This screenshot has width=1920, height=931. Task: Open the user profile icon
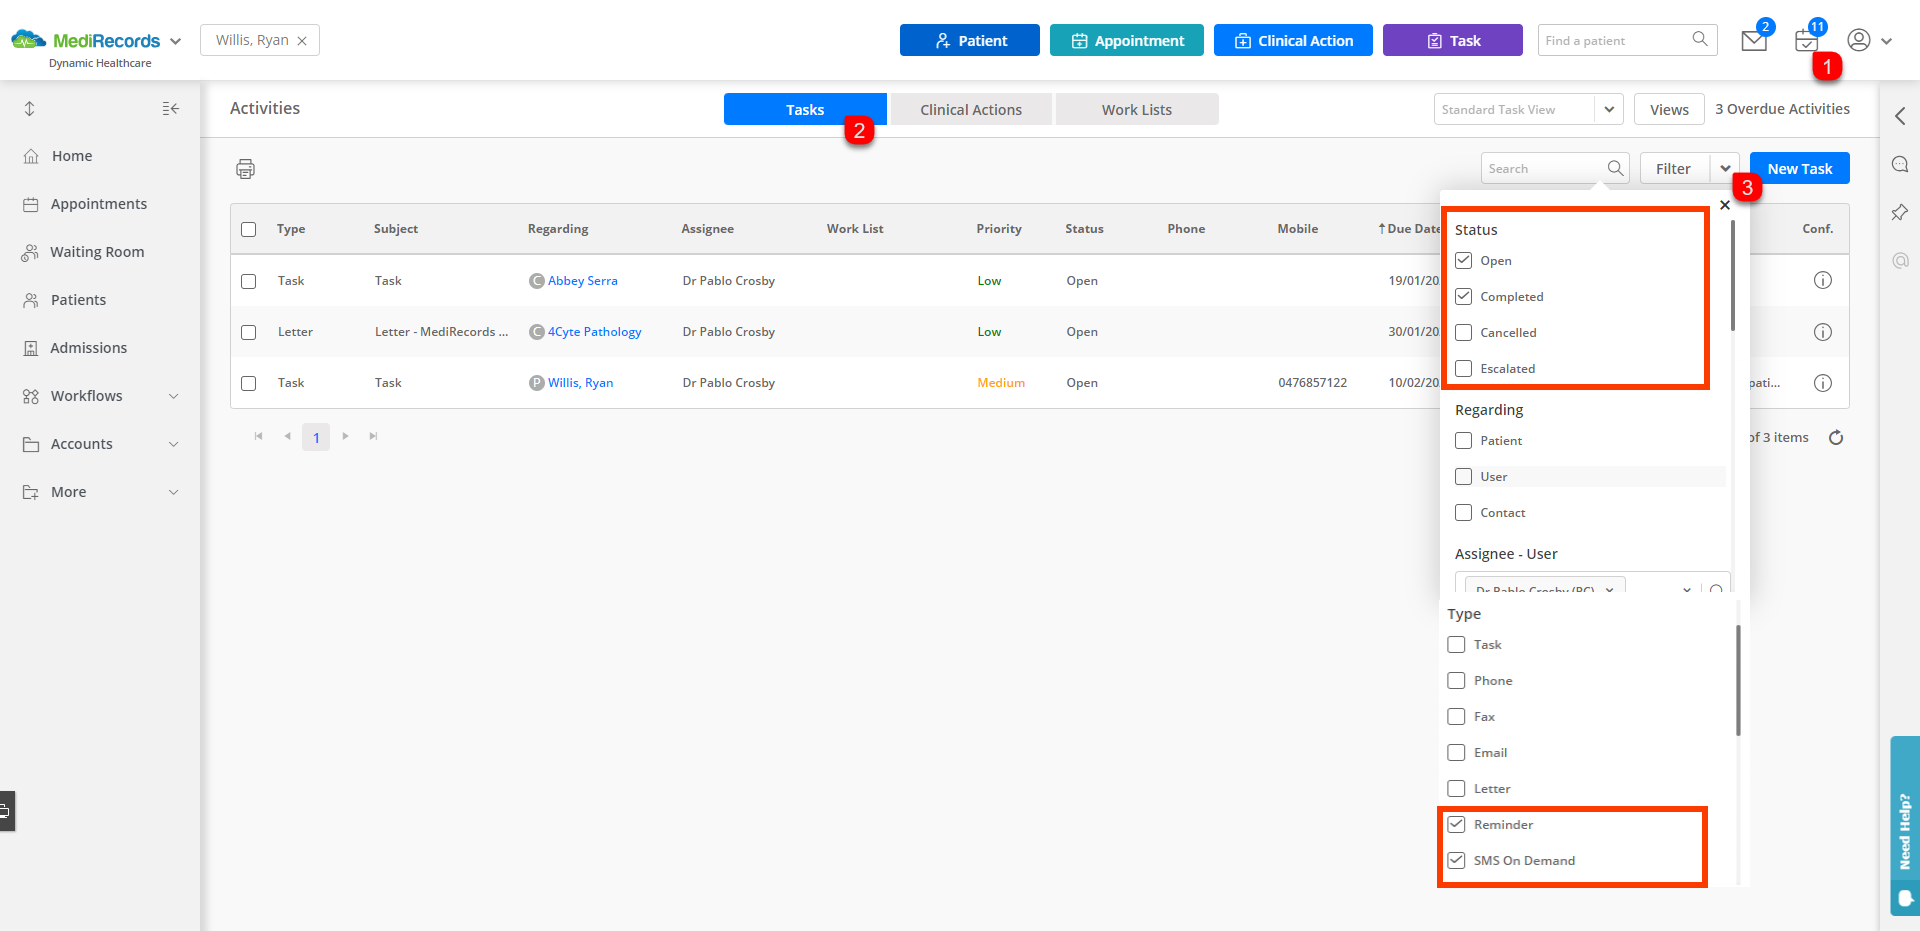pos(1858,40)
